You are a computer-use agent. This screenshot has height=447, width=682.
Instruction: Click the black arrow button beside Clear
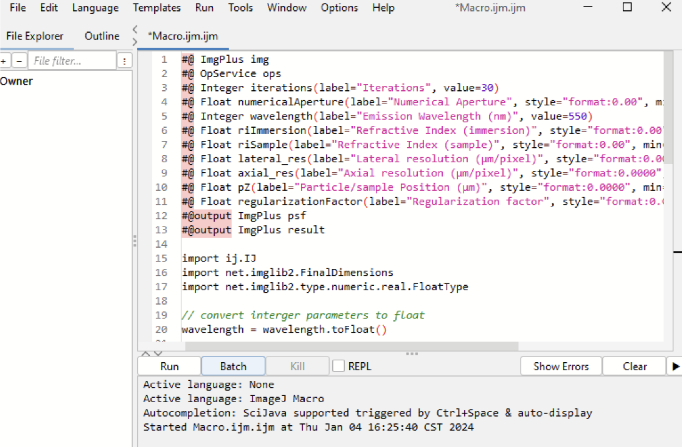click(x=675, y=366)
